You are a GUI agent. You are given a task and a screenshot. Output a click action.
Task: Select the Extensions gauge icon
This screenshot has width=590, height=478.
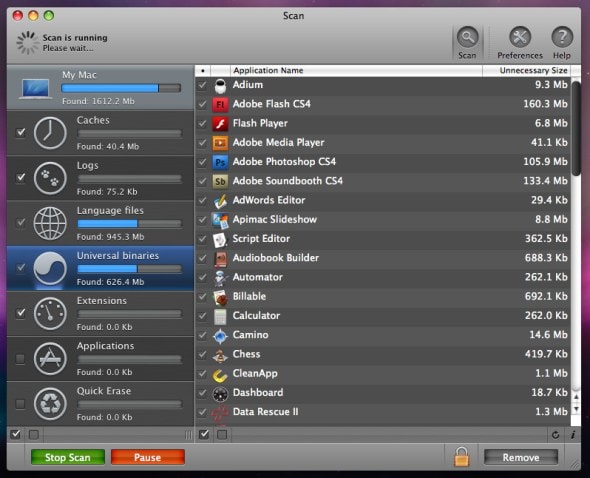pos(50,314)
